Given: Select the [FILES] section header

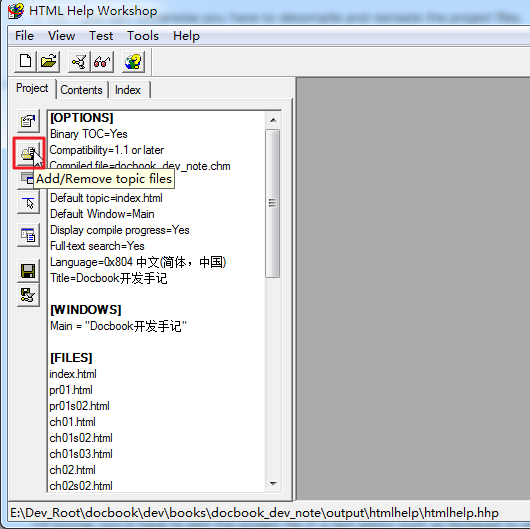Looking at the screenshot, I should (x=71, y=358).
